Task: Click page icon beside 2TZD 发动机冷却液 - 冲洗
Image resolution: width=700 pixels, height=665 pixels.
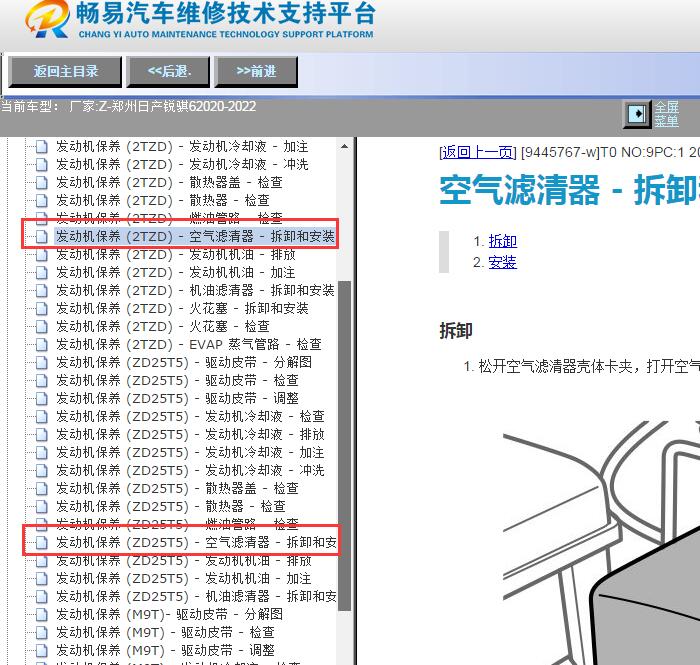Action: [42, 164]
